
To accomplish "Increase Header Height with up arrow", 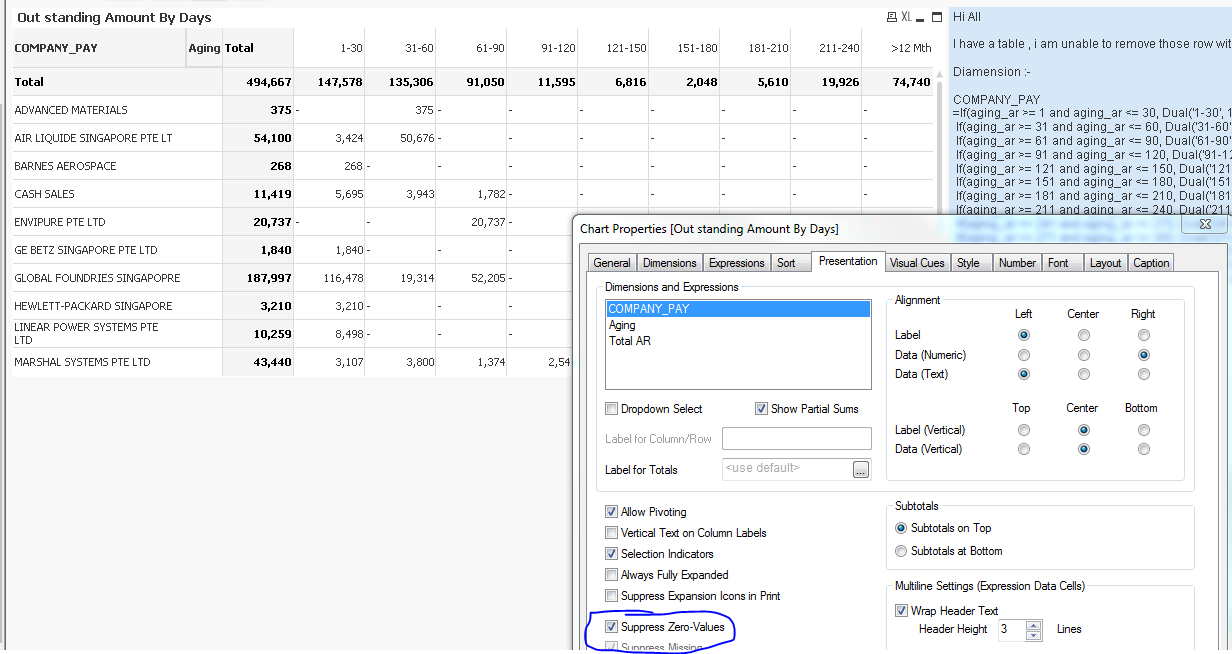I will pyautogui.click(x=1034, y=624).
